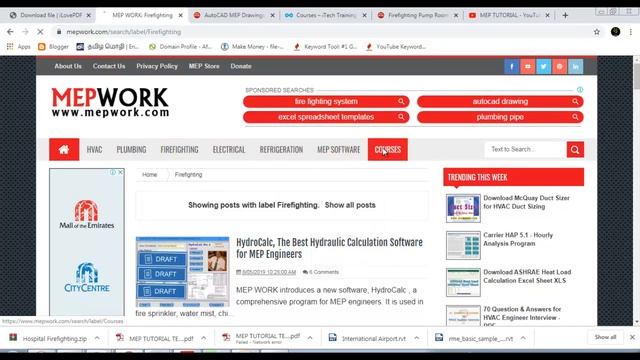Open HydroCalc article title
This screenshot has height=360, width=640.
click(329, 248)
